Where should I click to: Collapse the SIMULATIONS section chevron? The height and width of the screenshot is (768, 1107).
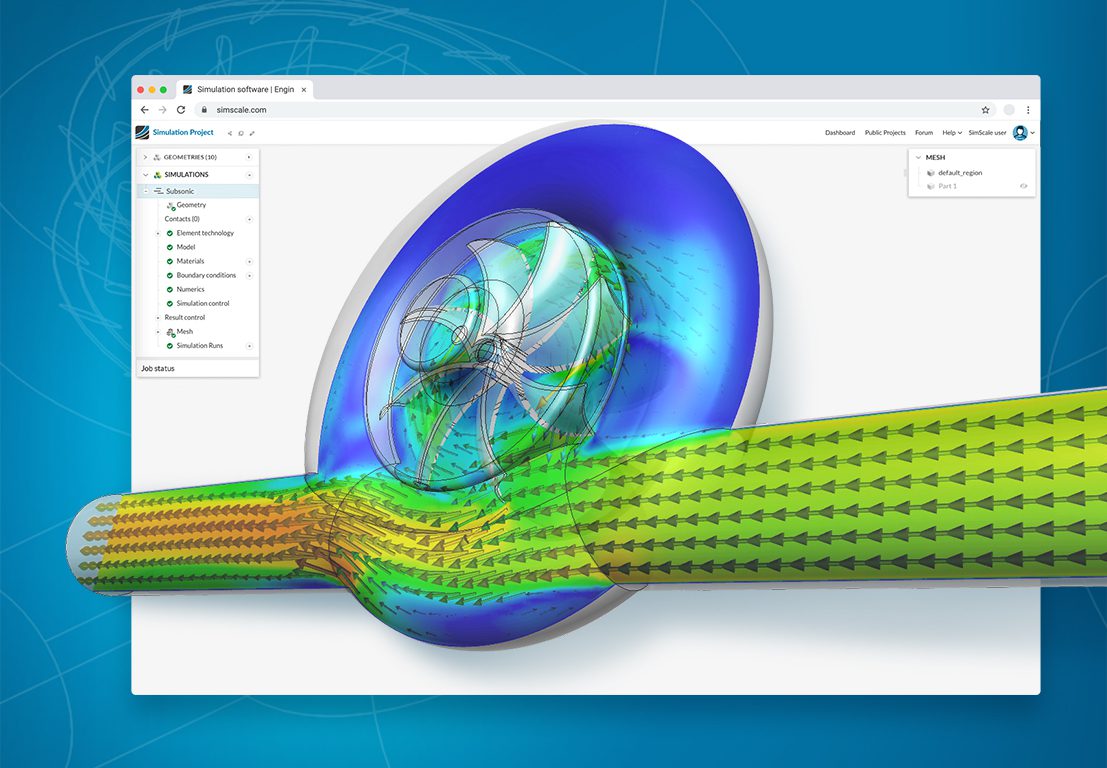pos(145,174)
